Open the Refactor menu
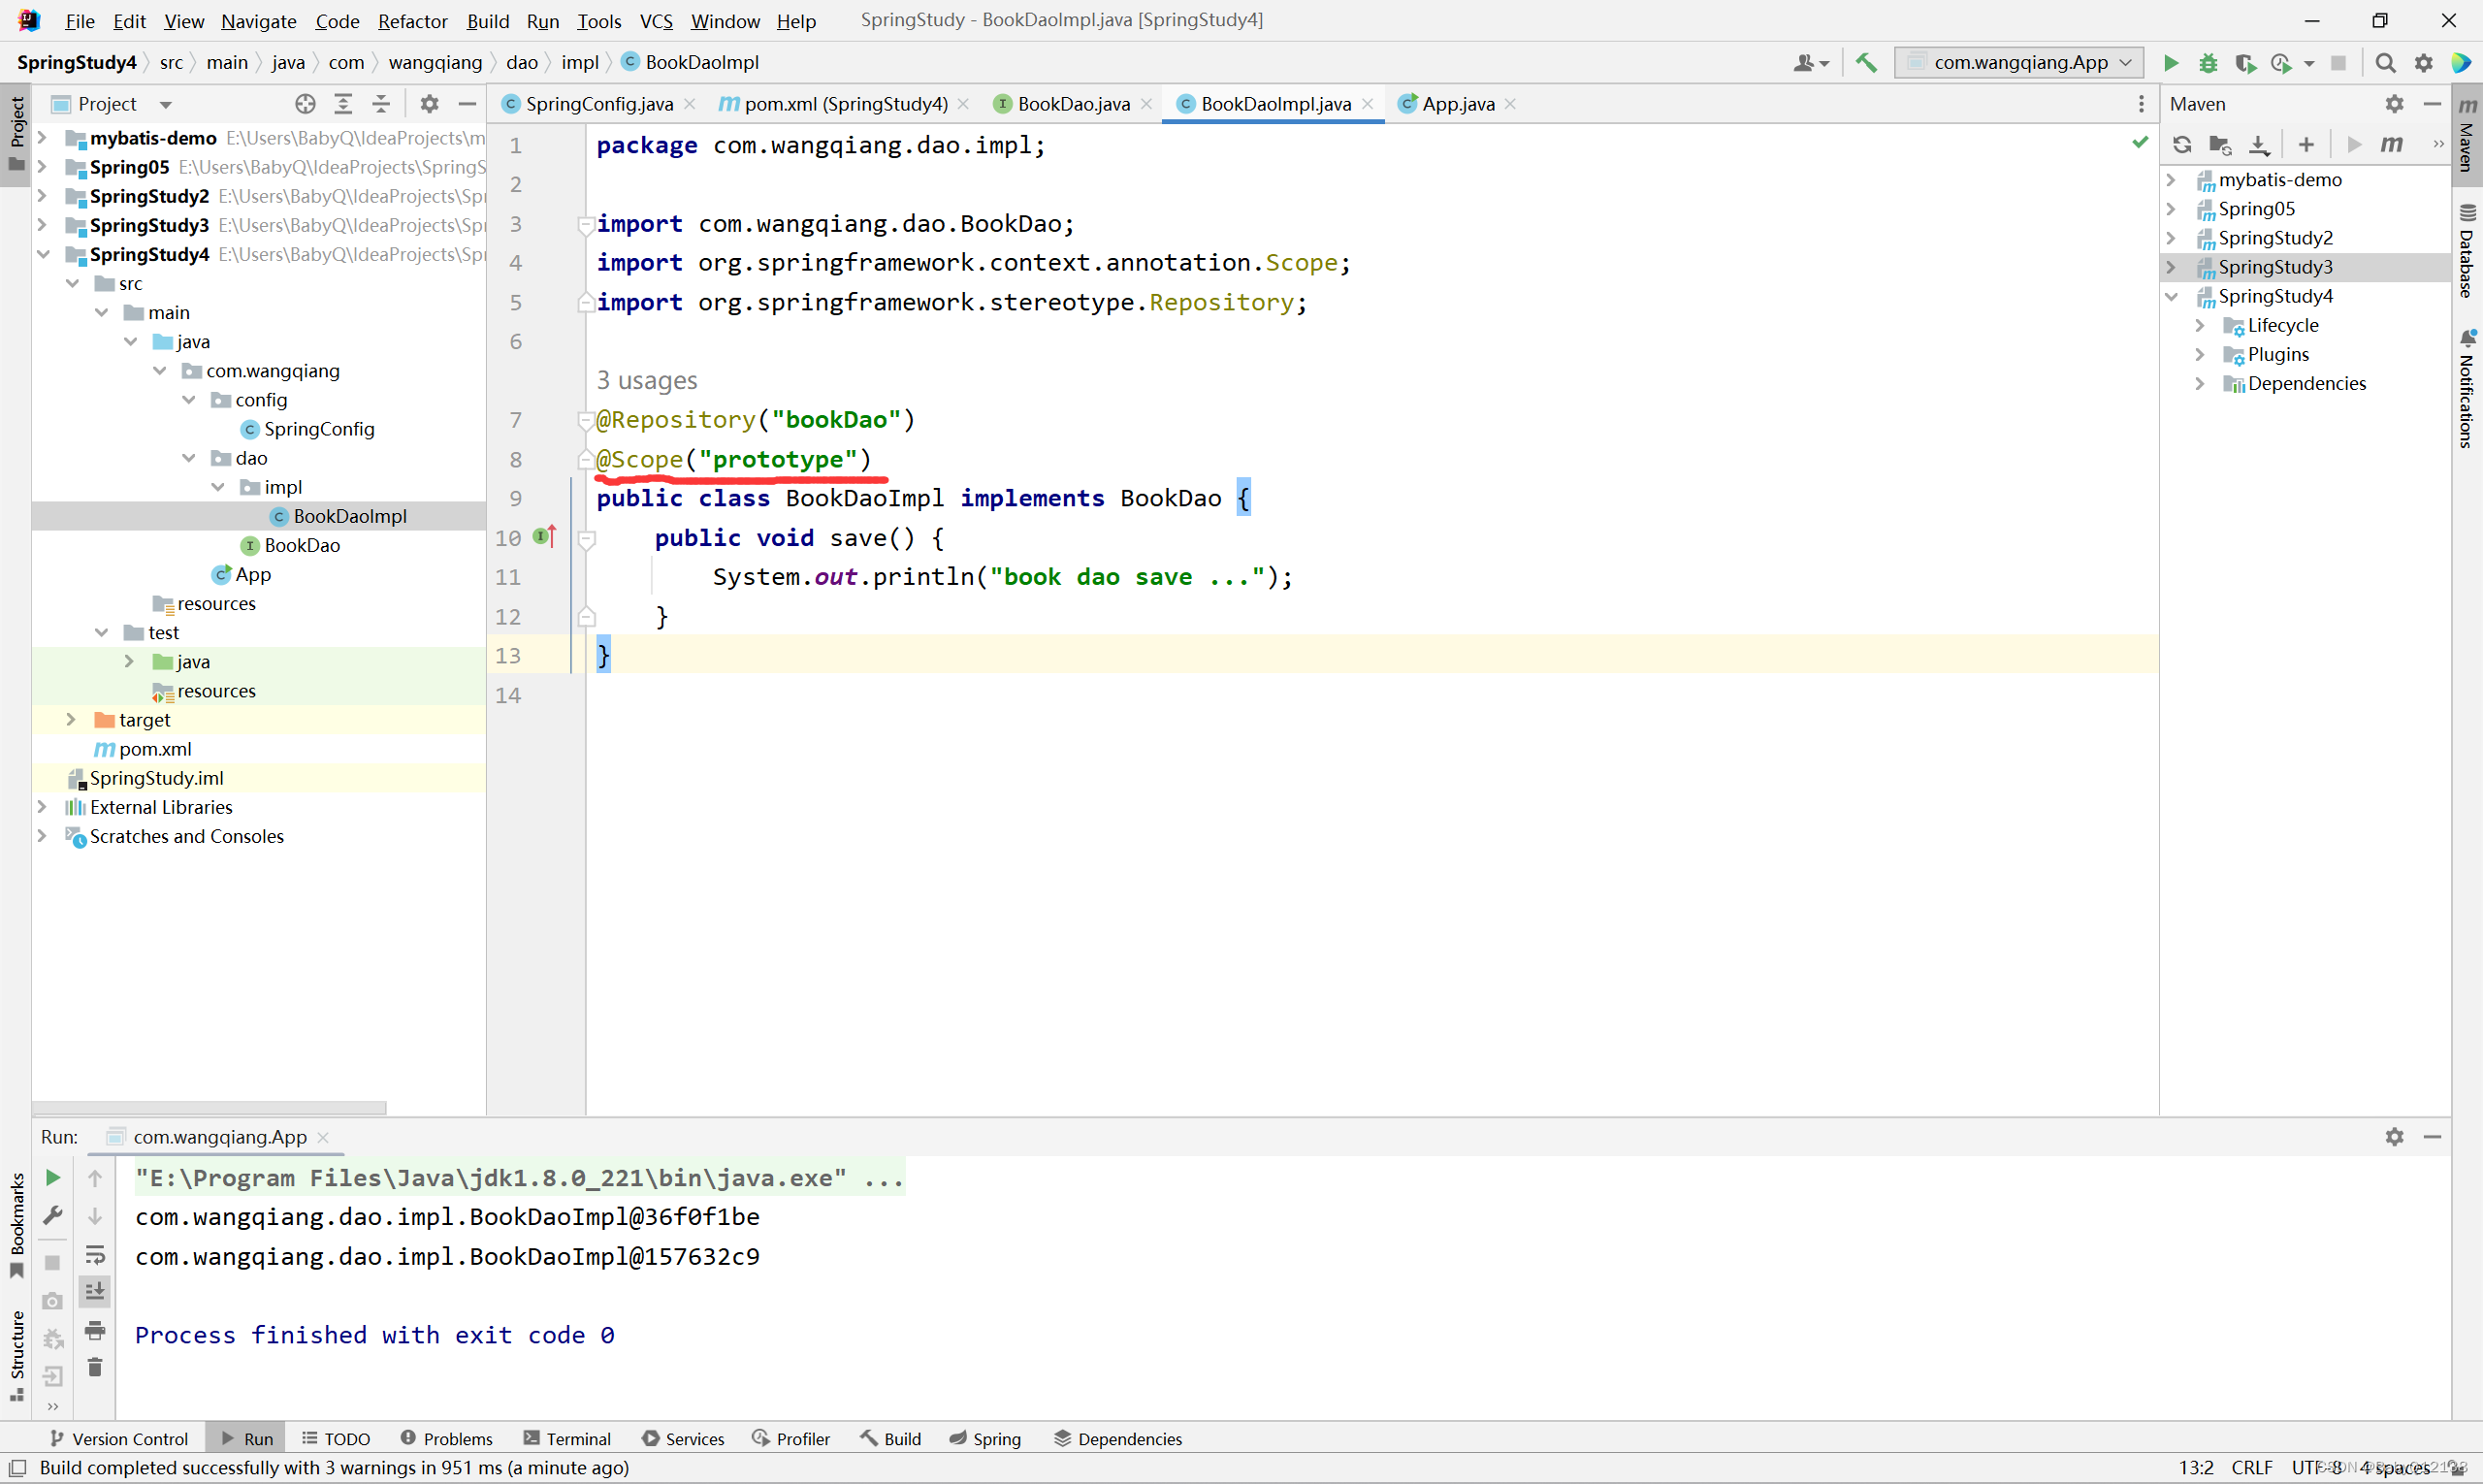The height and width of the screenshot is (1484, 2483). click(412, 21)
